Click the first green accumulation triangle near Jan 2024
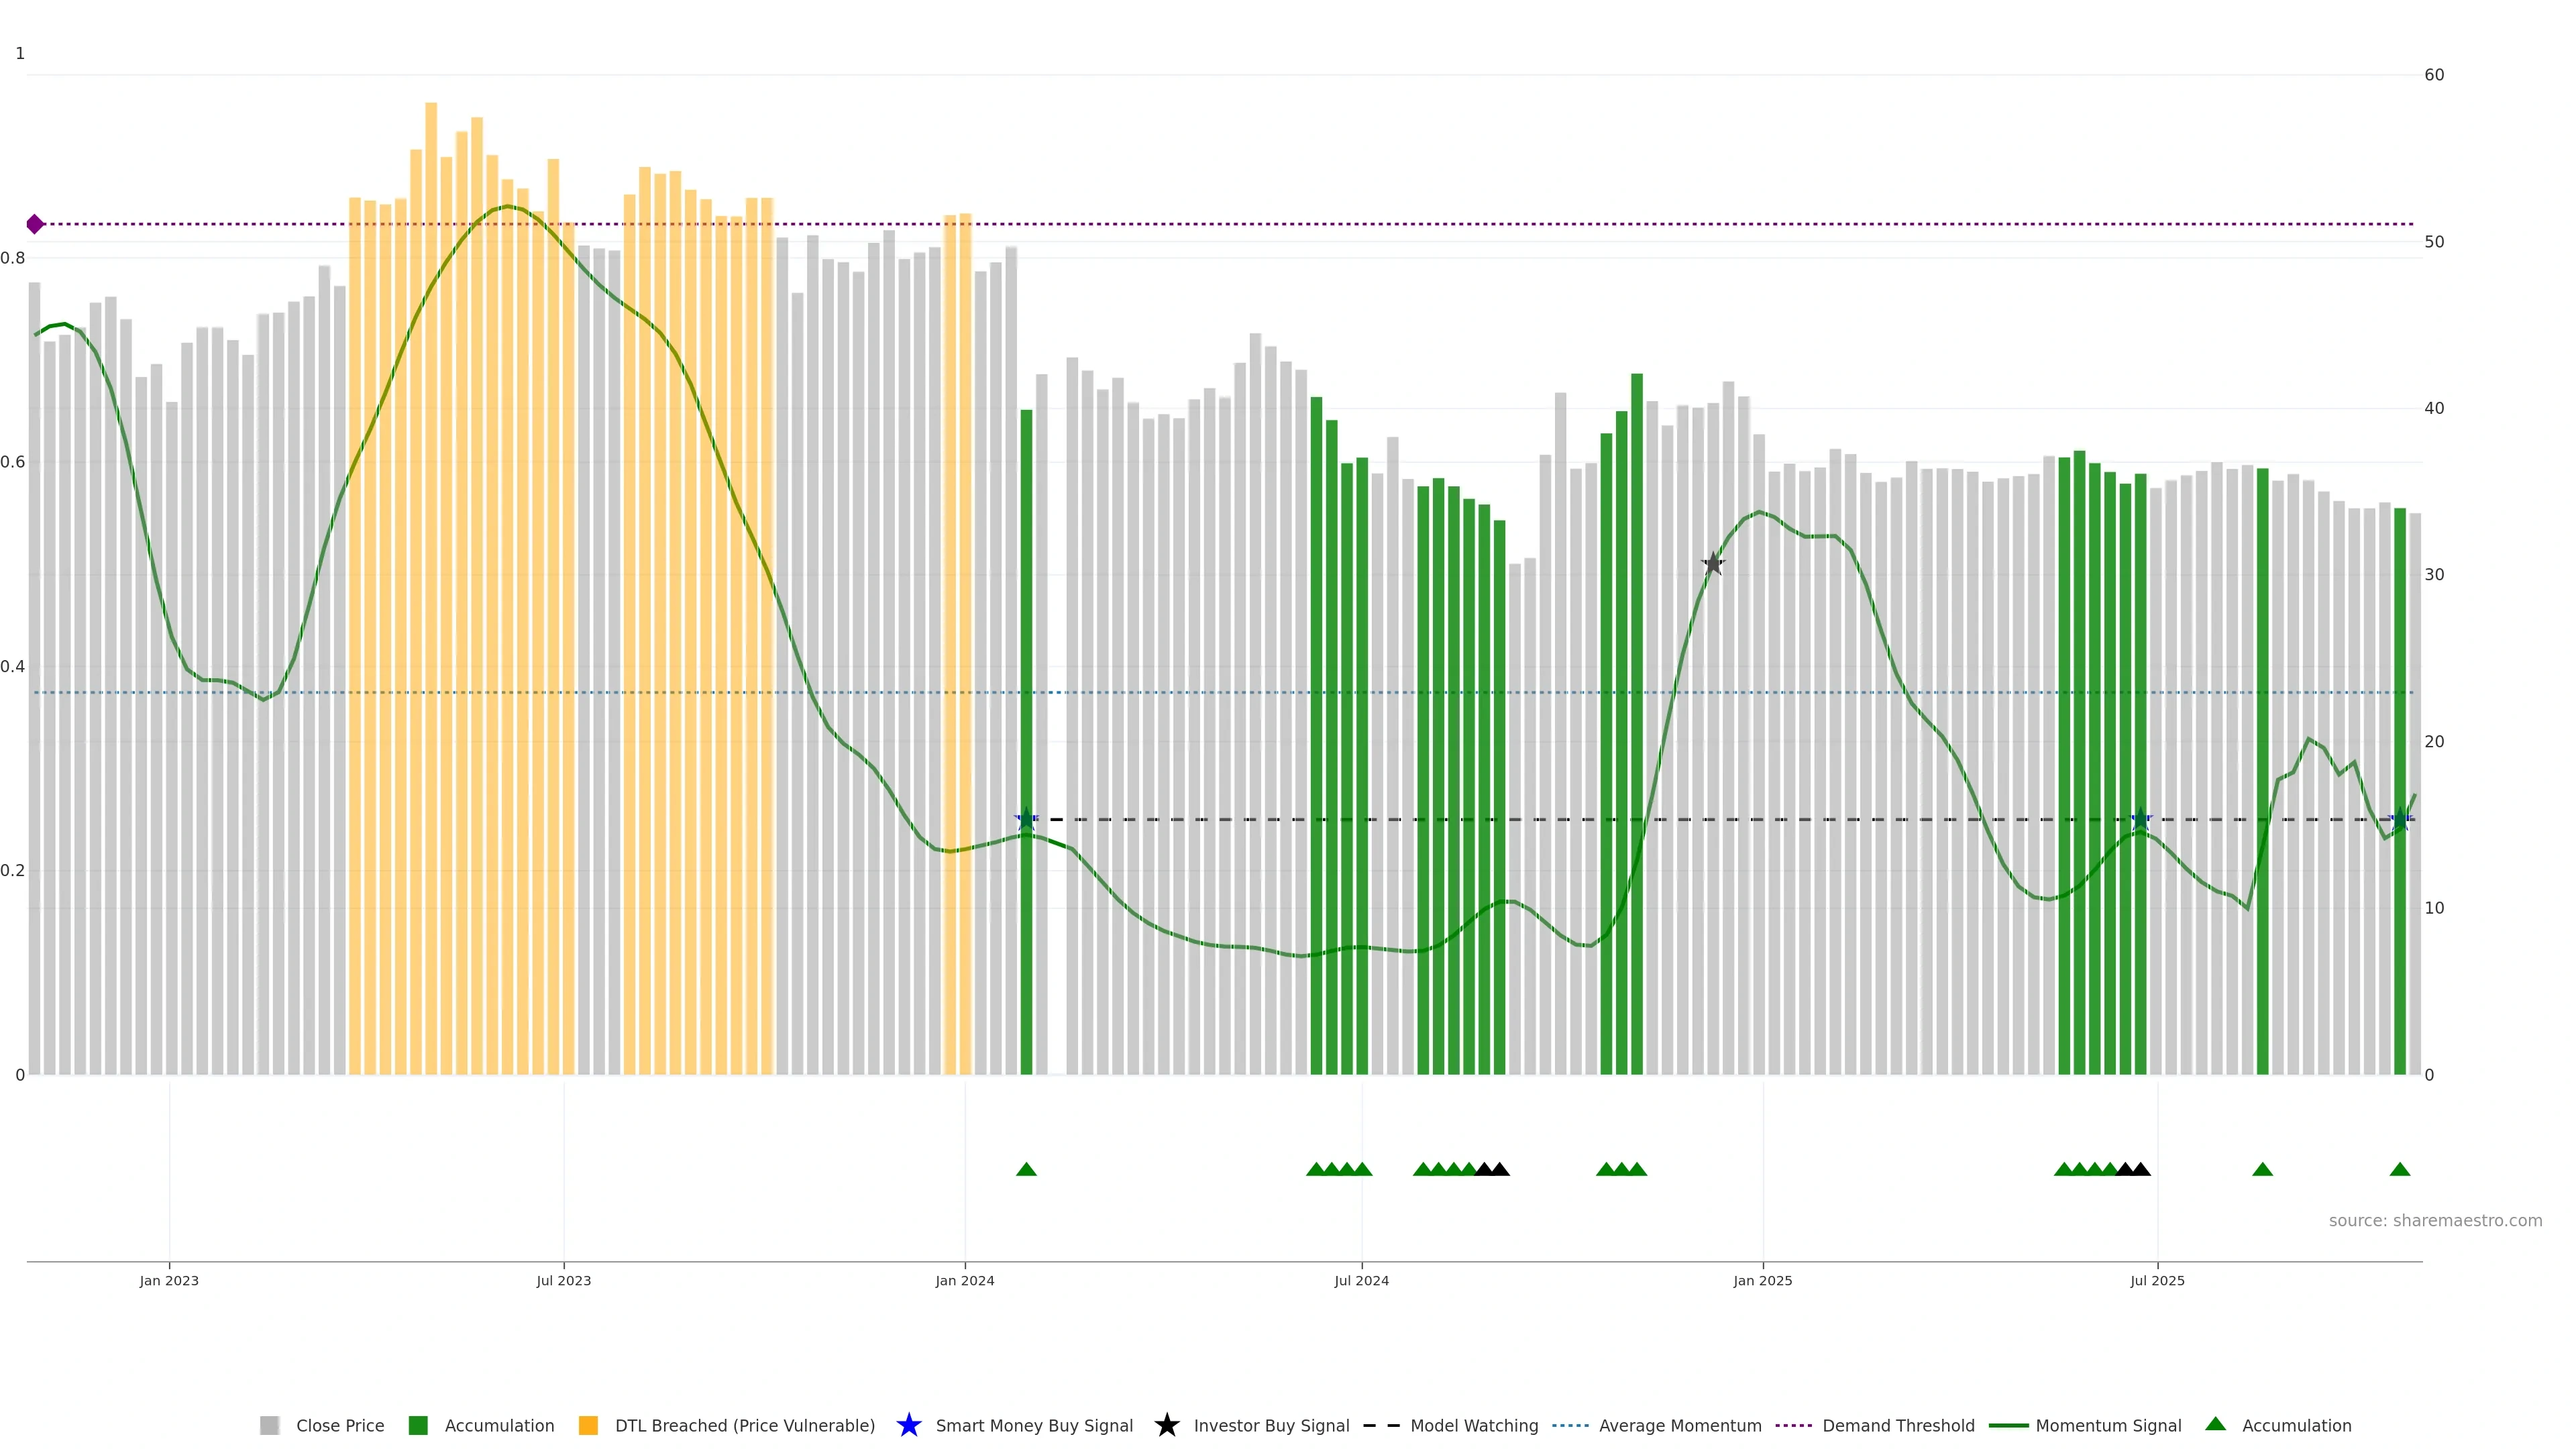This screenshot has width=2576, height=1449. [1026, 1169]
